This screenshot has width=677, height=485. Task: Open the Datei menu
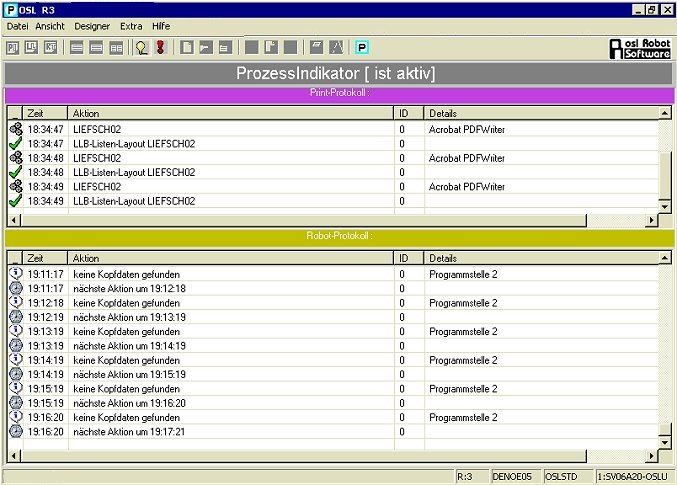[17, 26]
